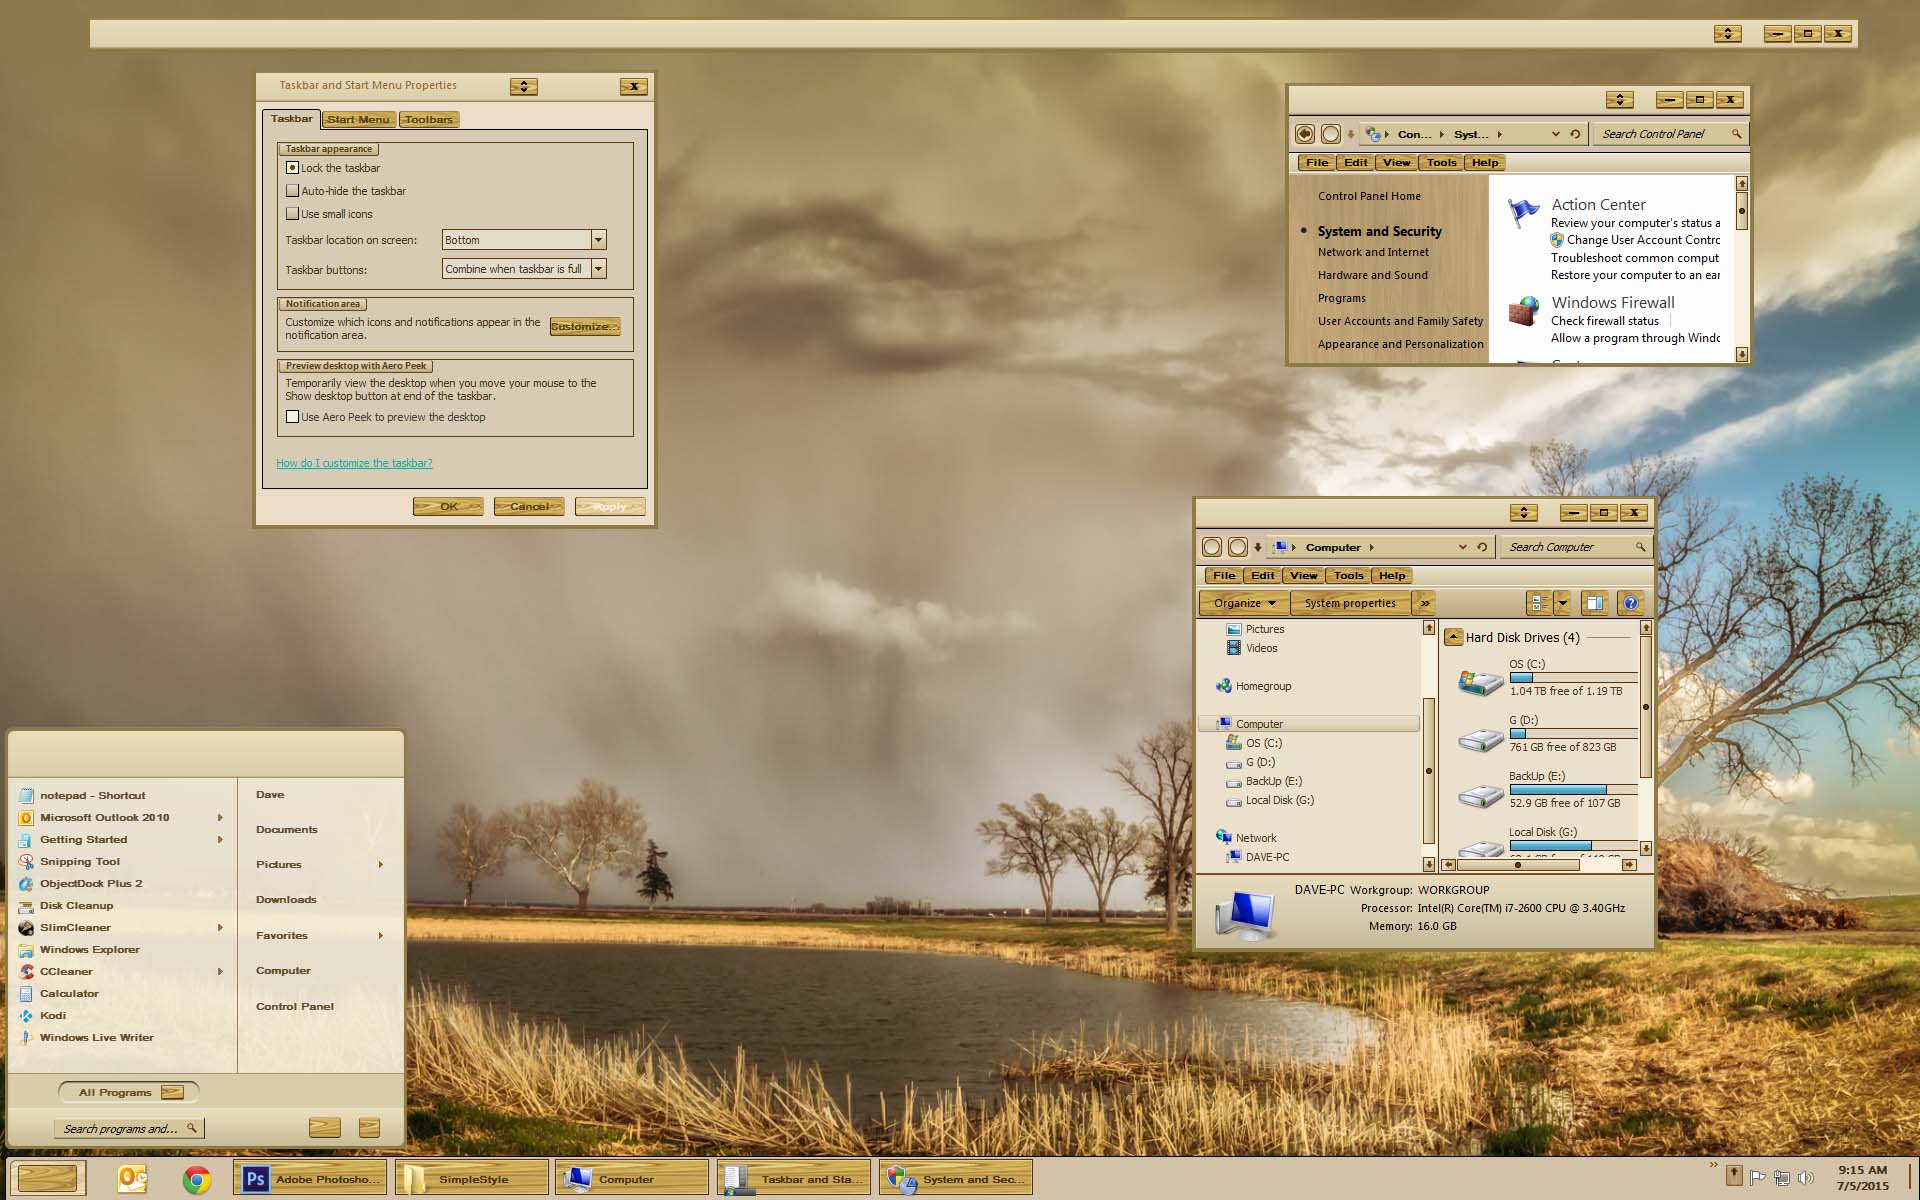
Task: Open address history dropdown in Computer window
Action: coord(1462,547)
